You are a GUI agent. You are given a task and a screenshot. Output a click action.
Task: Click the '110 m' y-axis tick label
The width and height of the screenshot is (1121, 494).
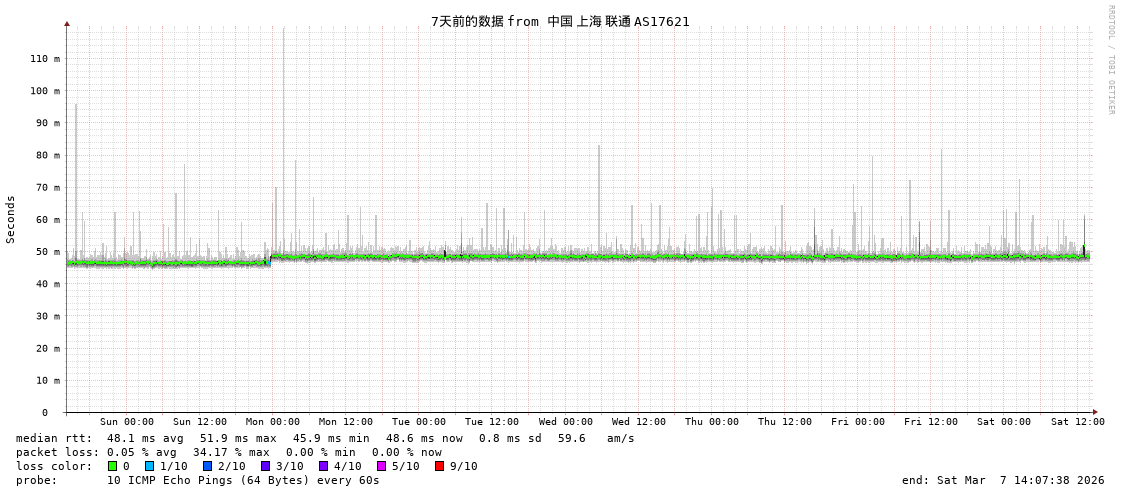pos(45,59)
